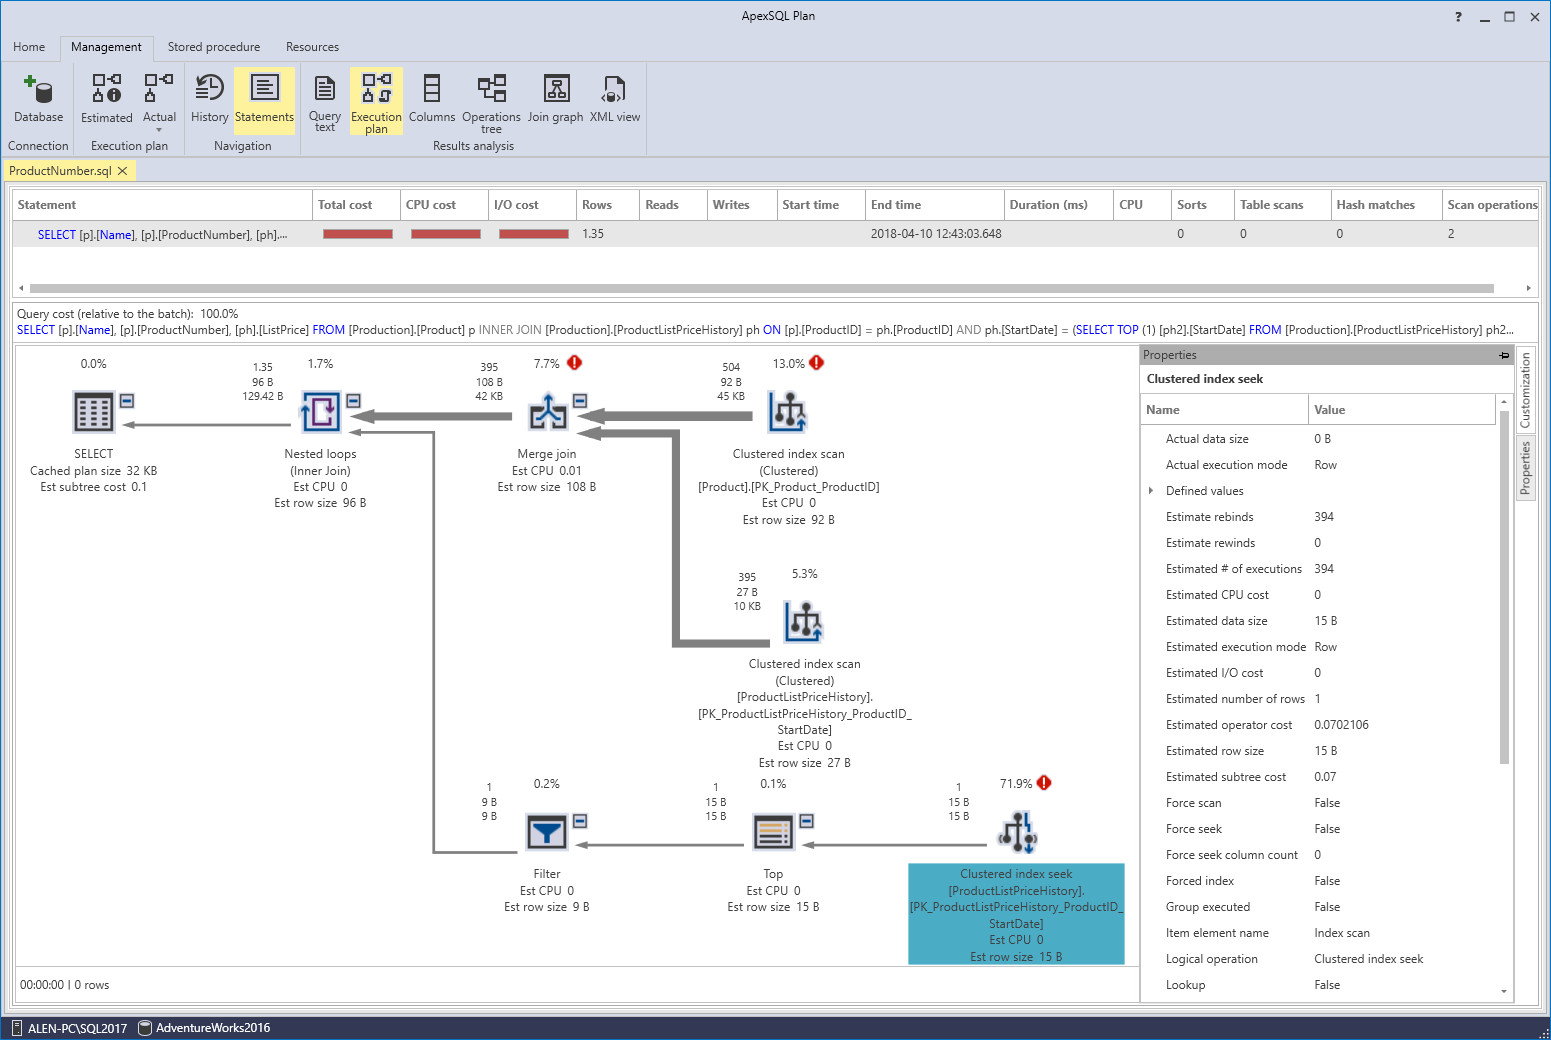Switch to the Stored procedure tab
This screenshot has height=1040, width=1551.
(214, 47)
